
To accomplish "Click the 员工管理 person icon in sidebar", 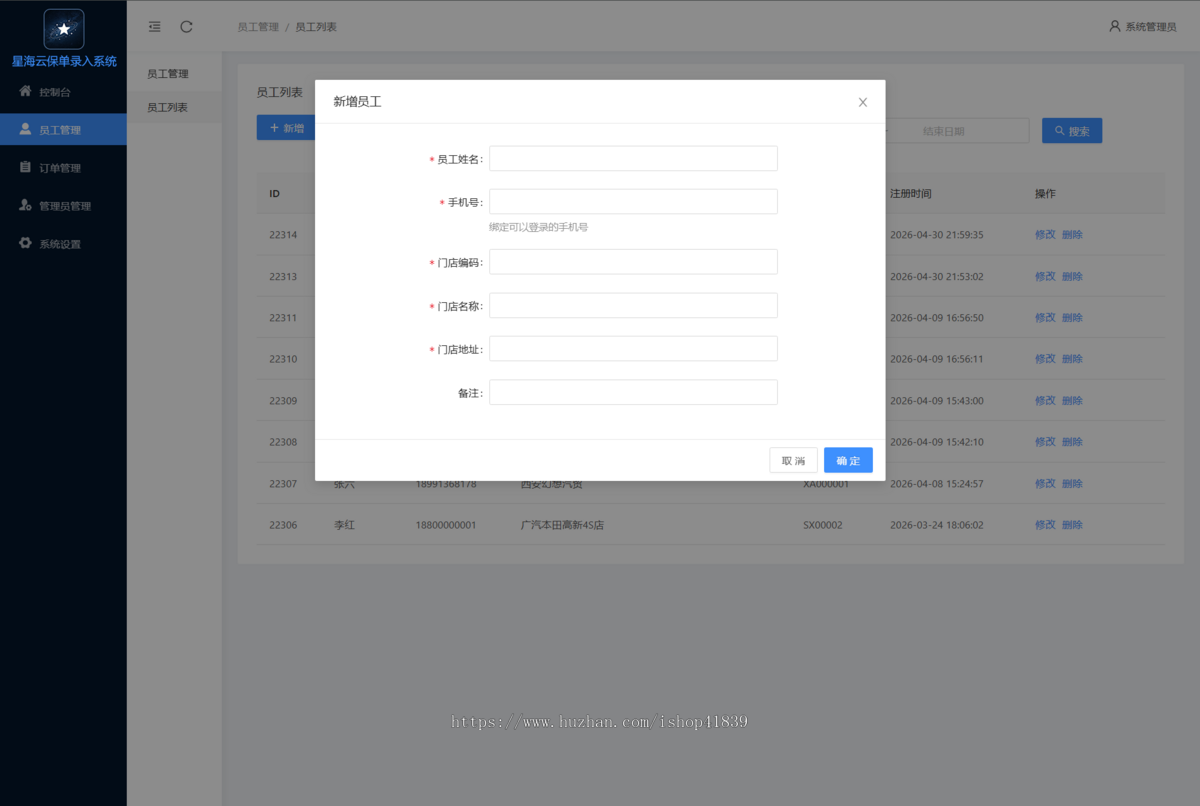I will coord(26,129).
